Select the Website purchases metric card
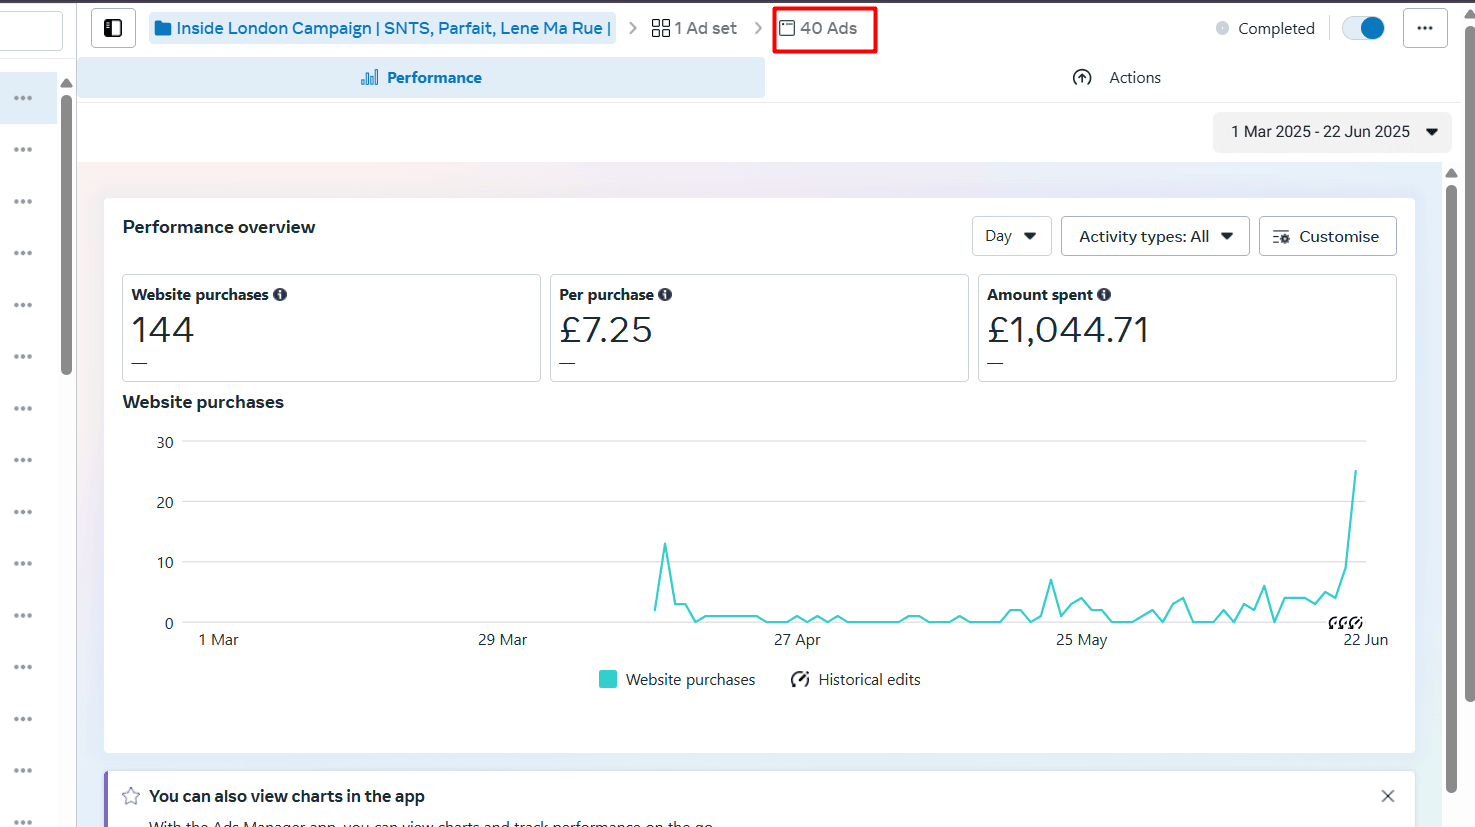Viewport: 1475px width, 827px height. [331, 328]
